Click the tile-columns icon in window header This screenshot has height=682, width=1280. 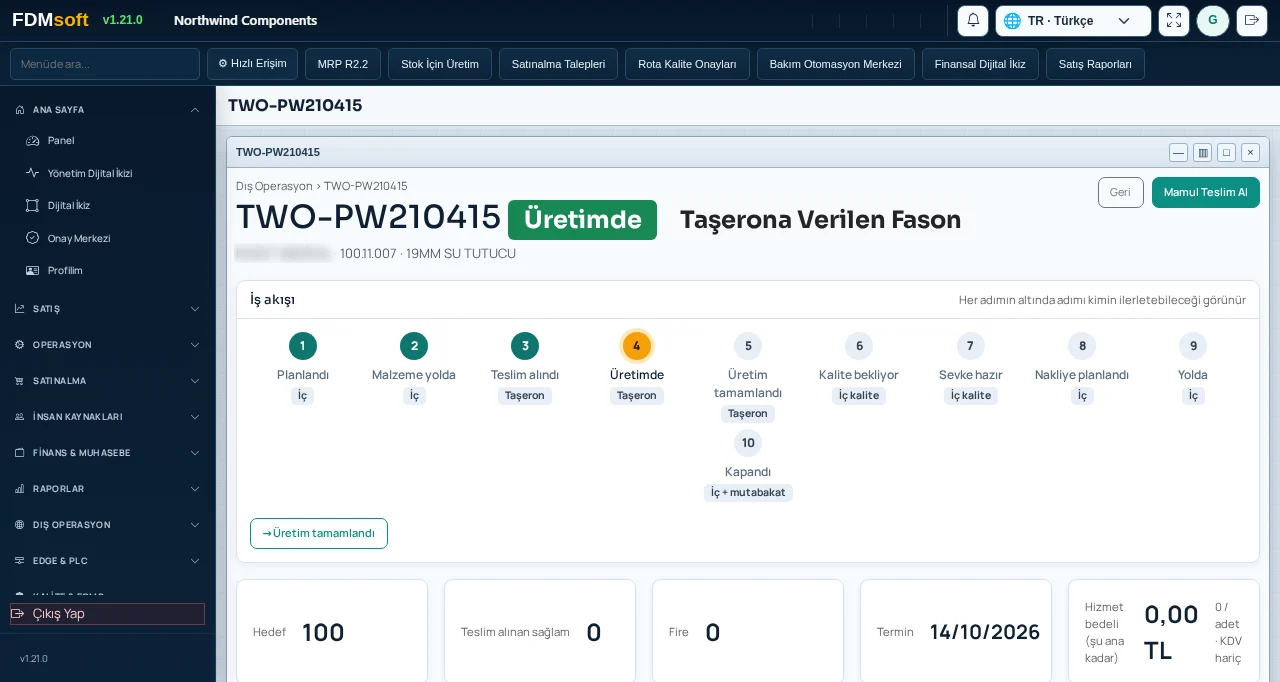(x=1202, y=152)
